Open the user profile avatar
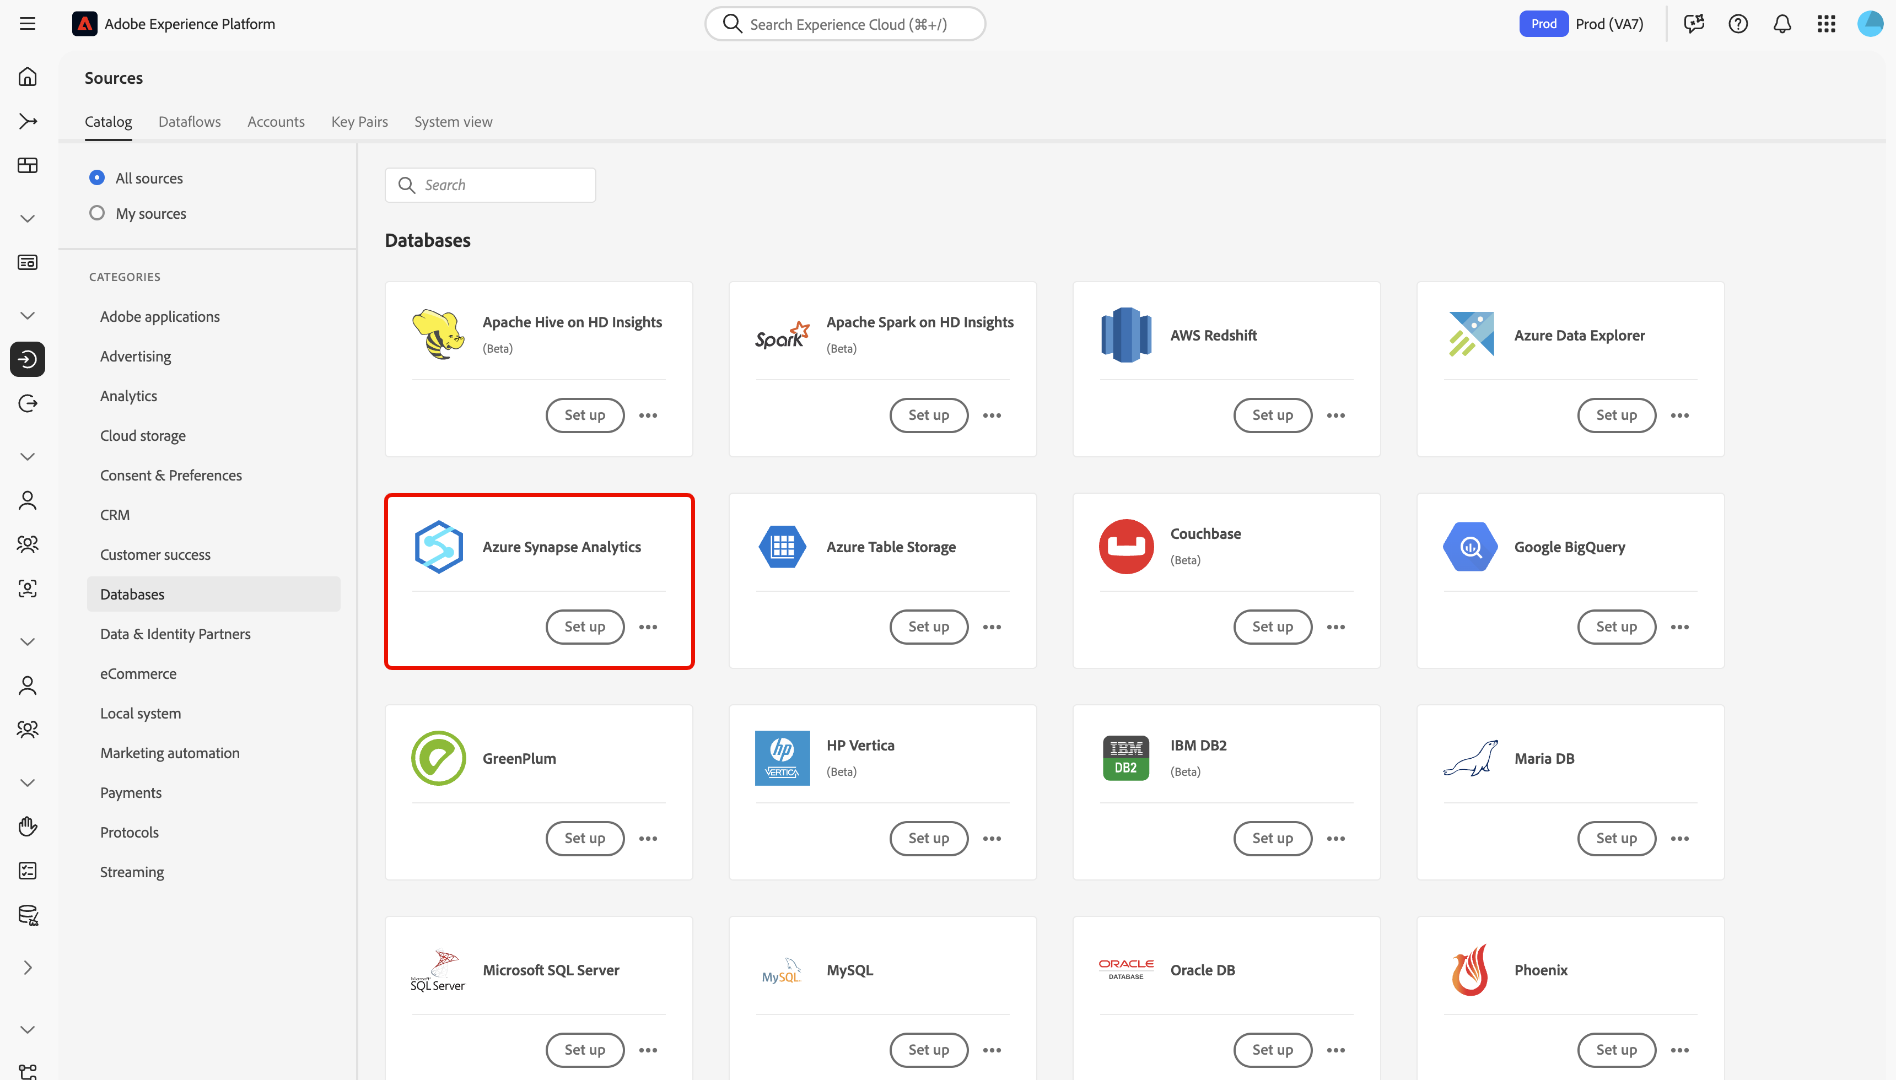 tap(1870, 24)
